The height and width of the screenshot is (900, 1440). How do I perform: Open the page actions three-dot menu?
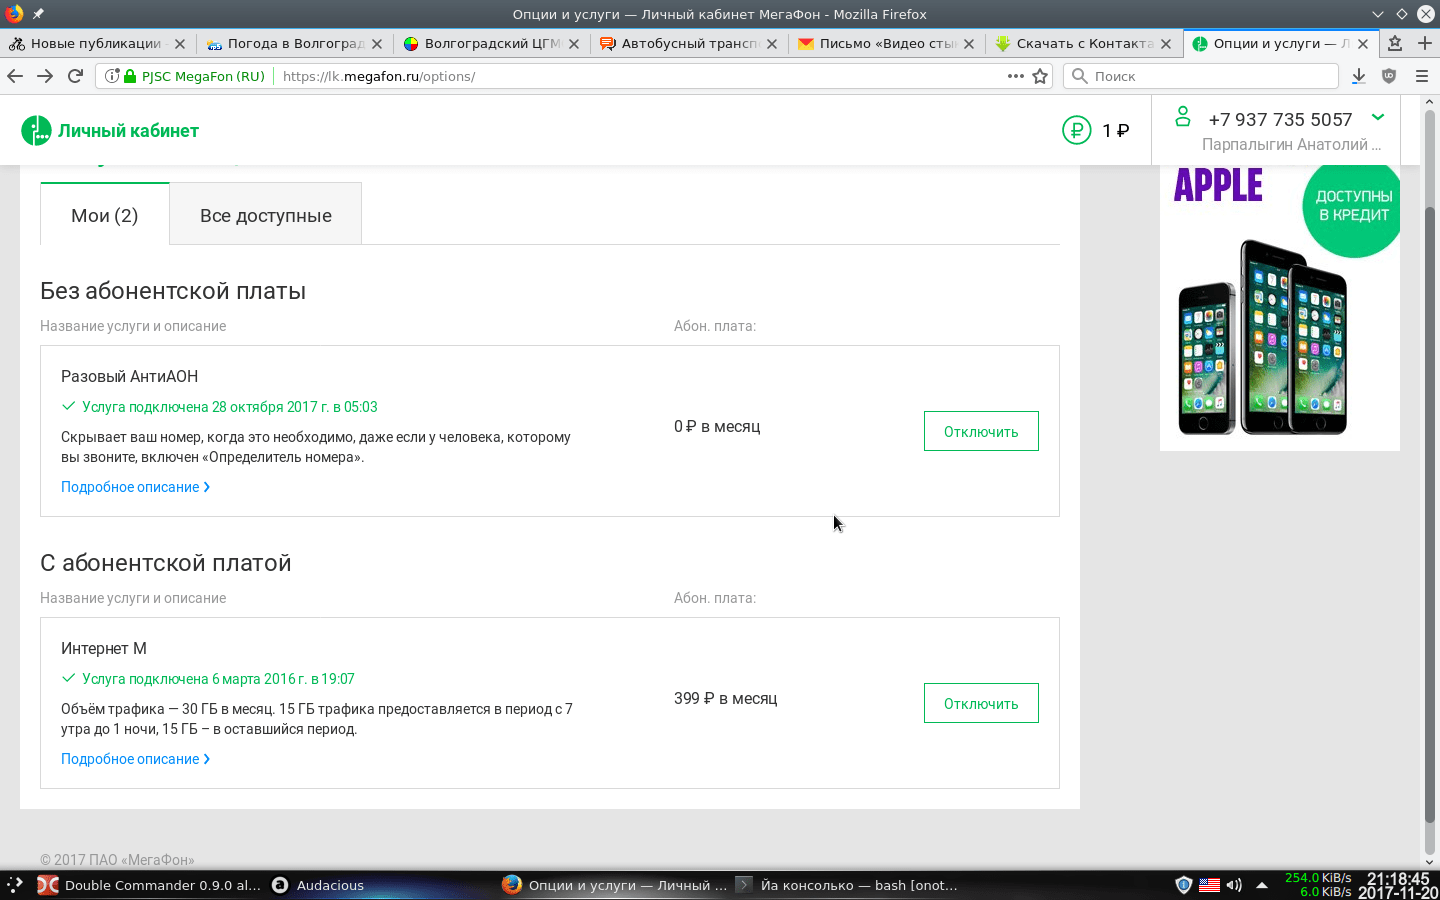pos(1016,76)
